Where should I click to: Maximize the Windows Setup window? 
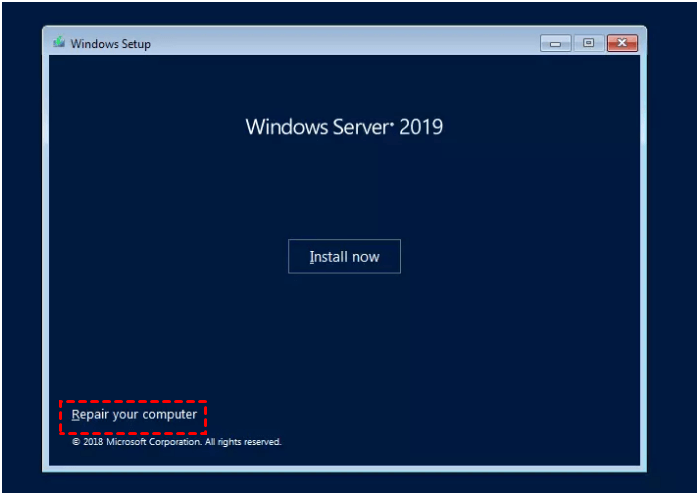pos(588,43)
